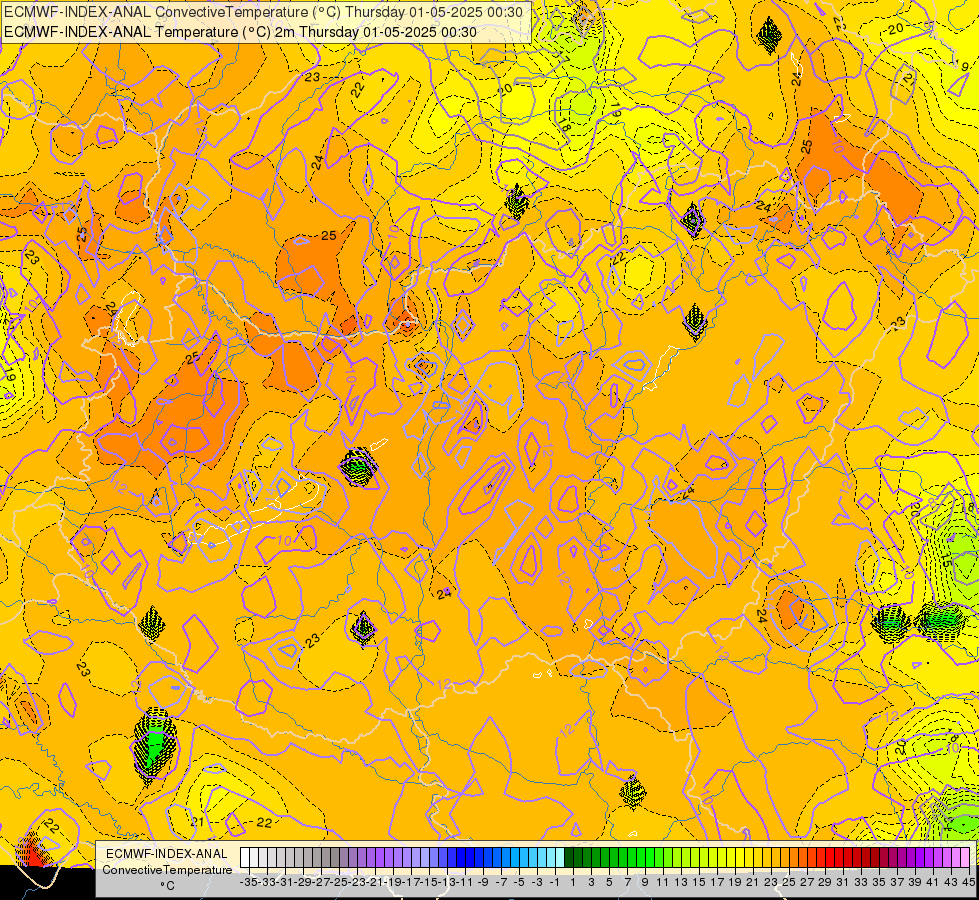Click legend scale value -35
The width and height of the screenshot is (979, 900).
(x=249, y=882)
